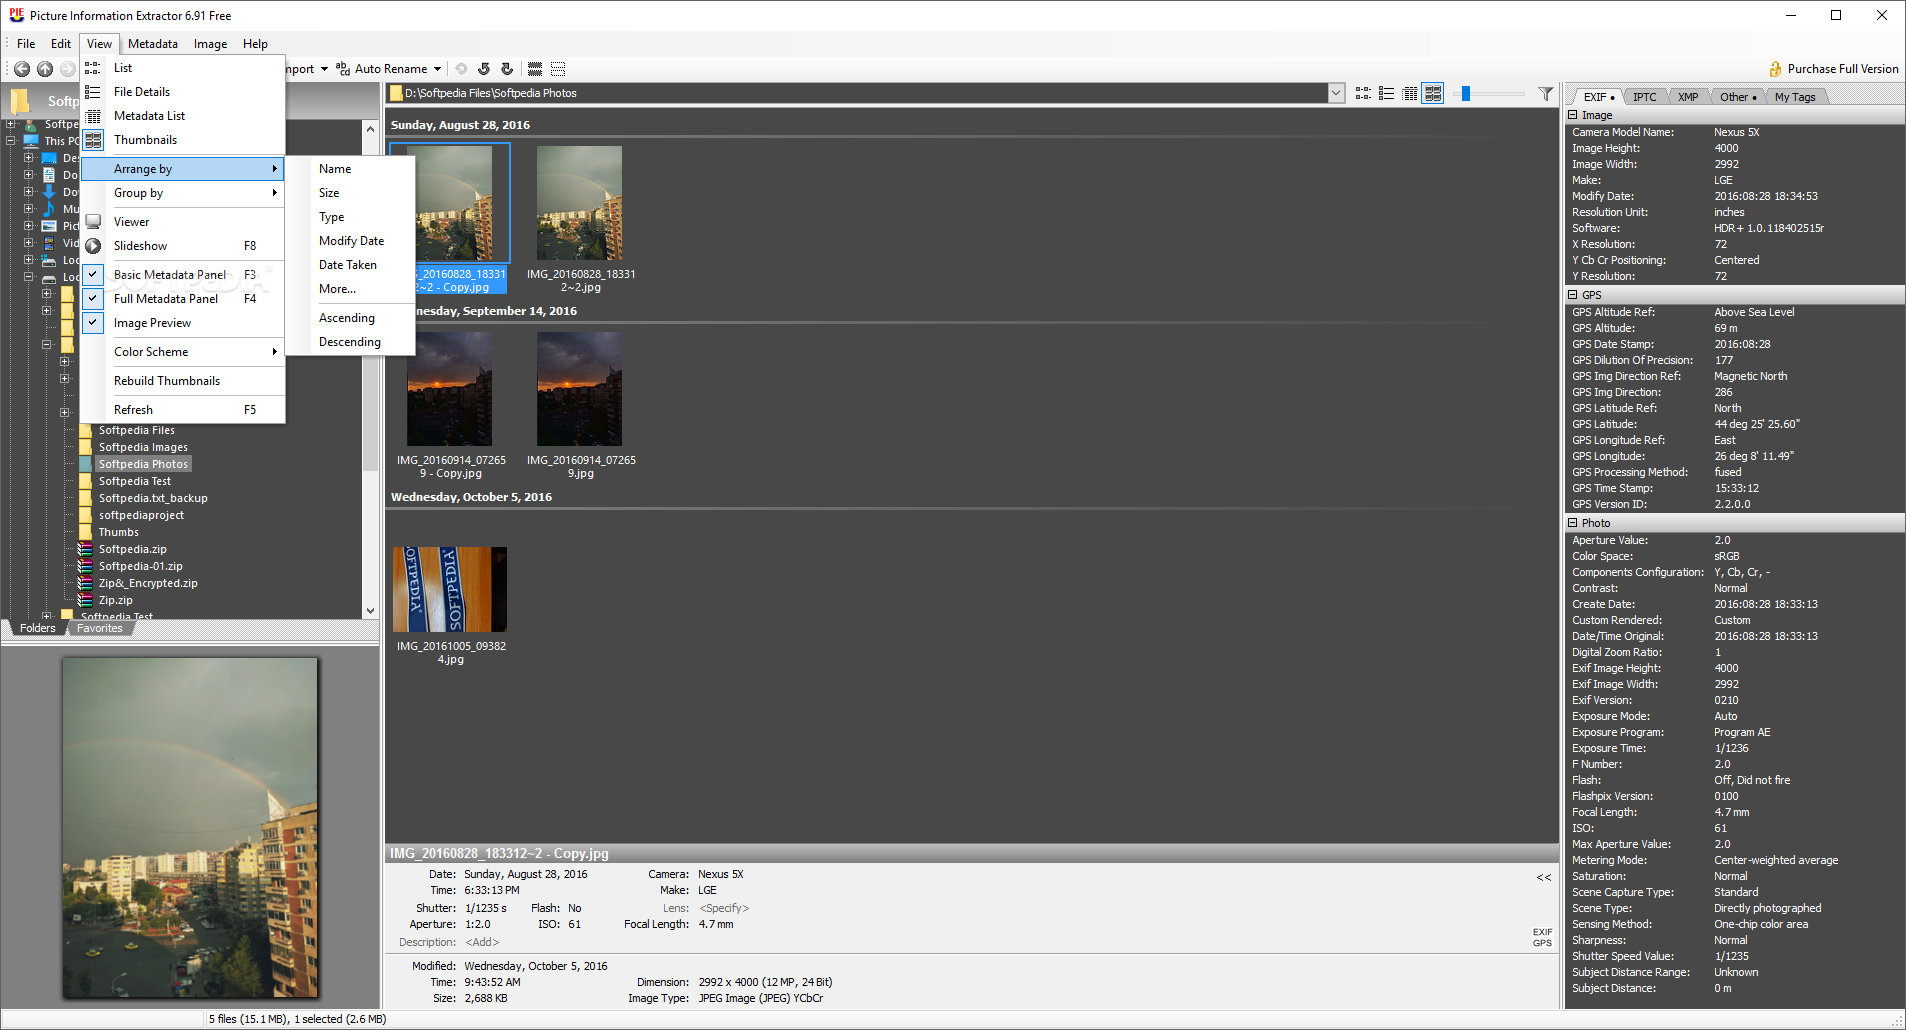Click the Zip.zip archive icon
1906x1030 pixels.
click(86, 600)
